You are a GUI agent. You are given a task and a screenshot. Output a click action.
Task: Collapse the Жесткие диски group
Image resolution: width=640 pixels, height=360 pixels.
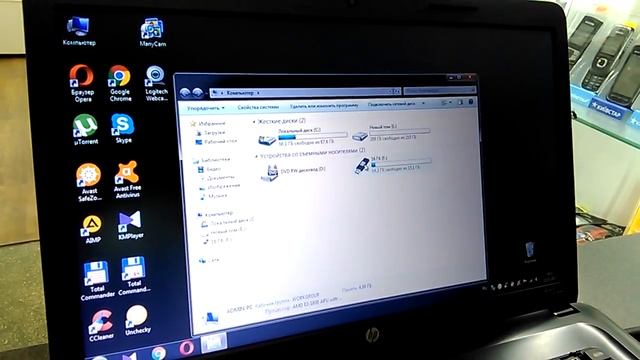254,122
